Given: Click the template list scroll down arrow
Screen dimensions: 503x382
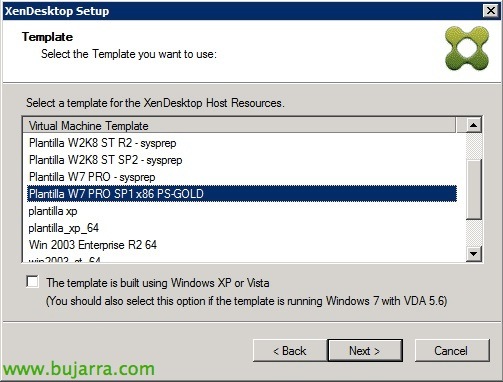Looking at the screenshot, I should coord(473,254).
